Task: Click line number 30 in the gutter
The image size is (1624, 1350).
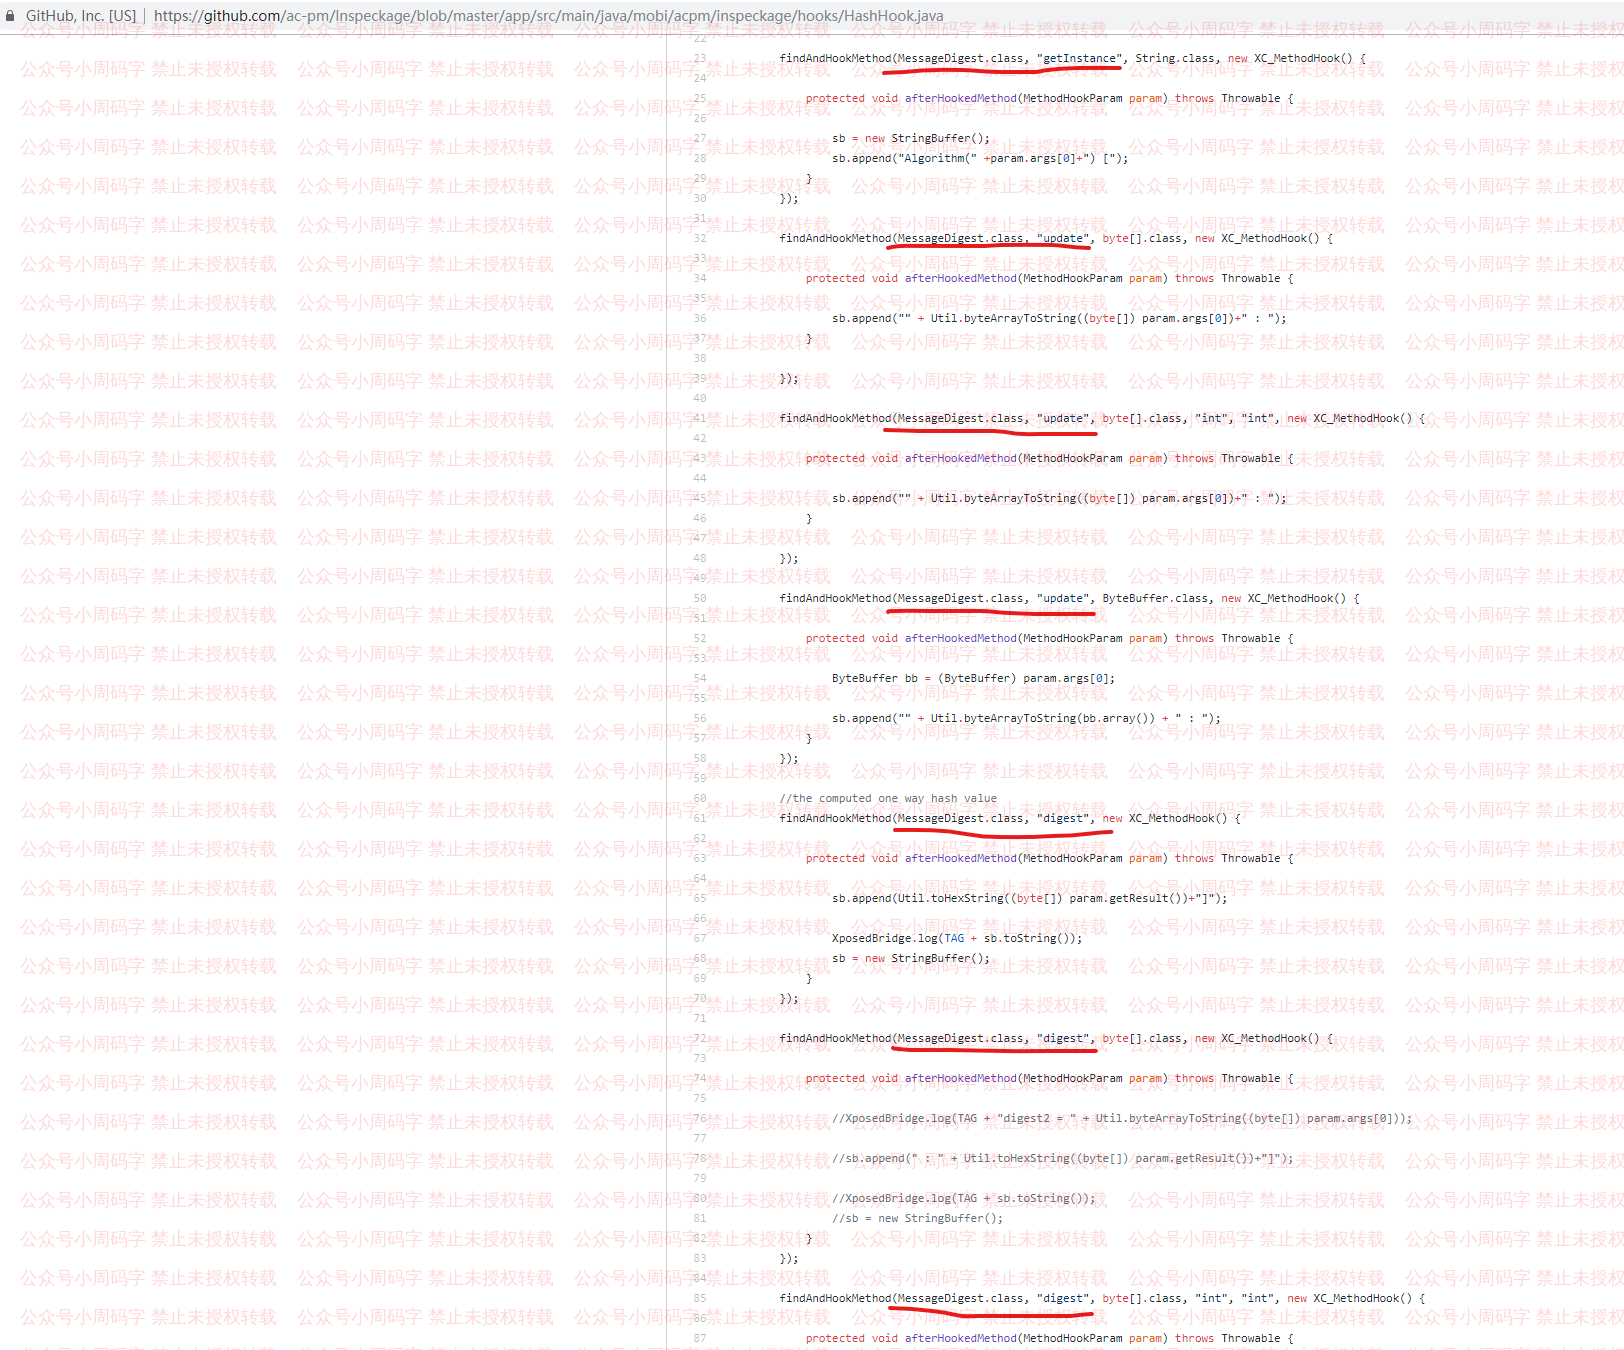Action: (x=700, y=198)
